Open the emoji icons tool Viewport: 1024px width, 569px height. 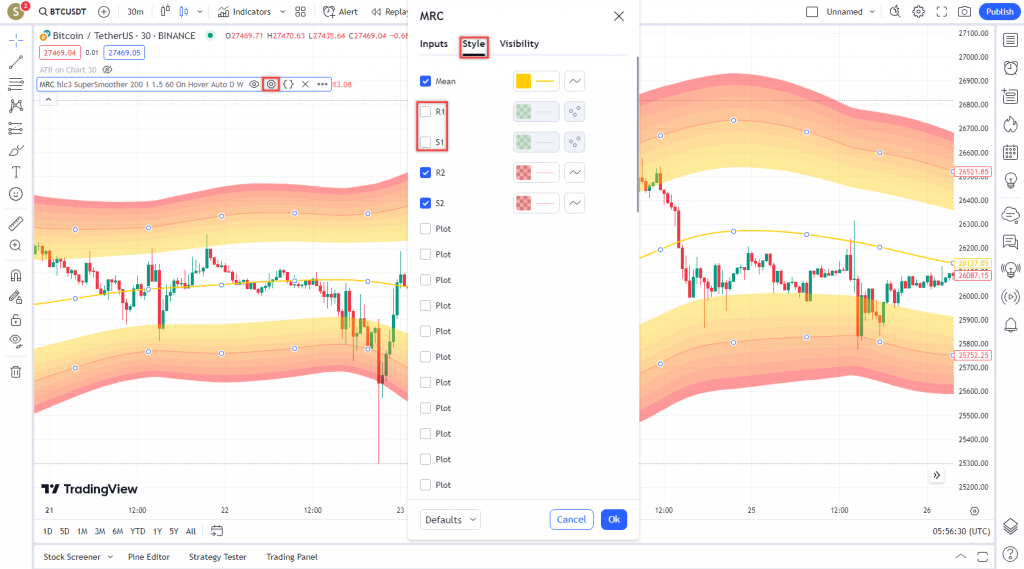click(16, 194)
